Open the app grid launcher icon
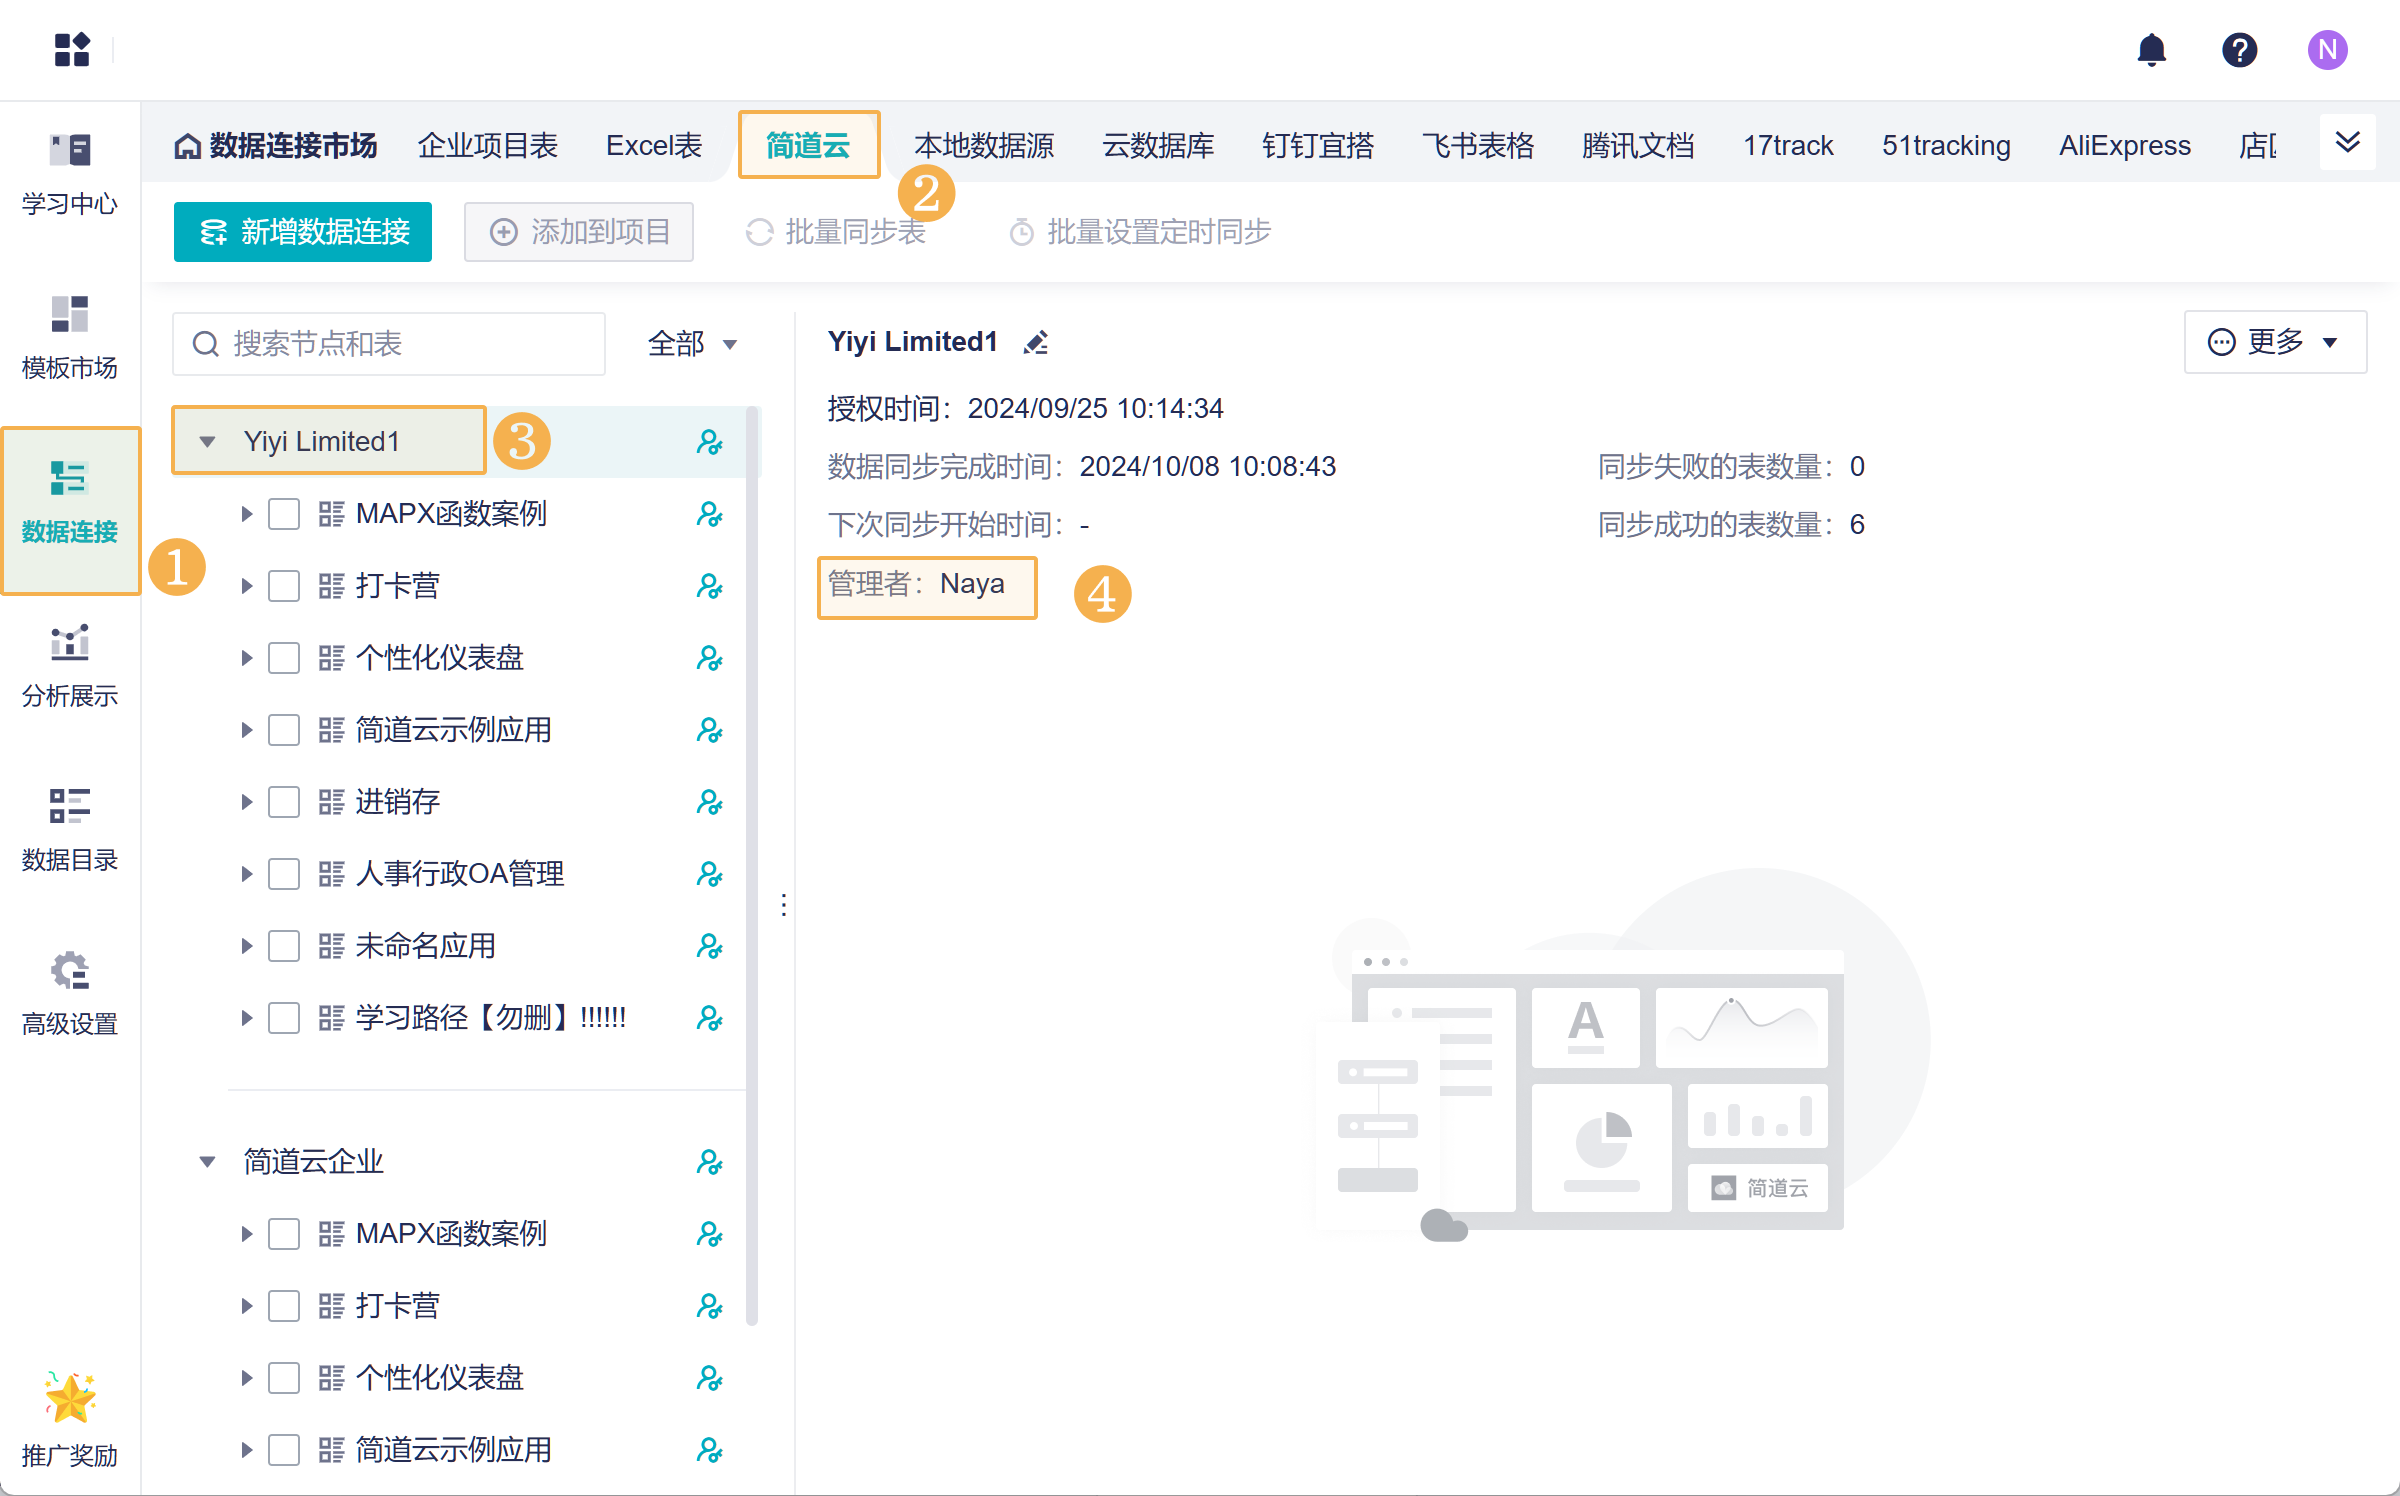The image size is (2400, 1496). (x=72, y=49)
